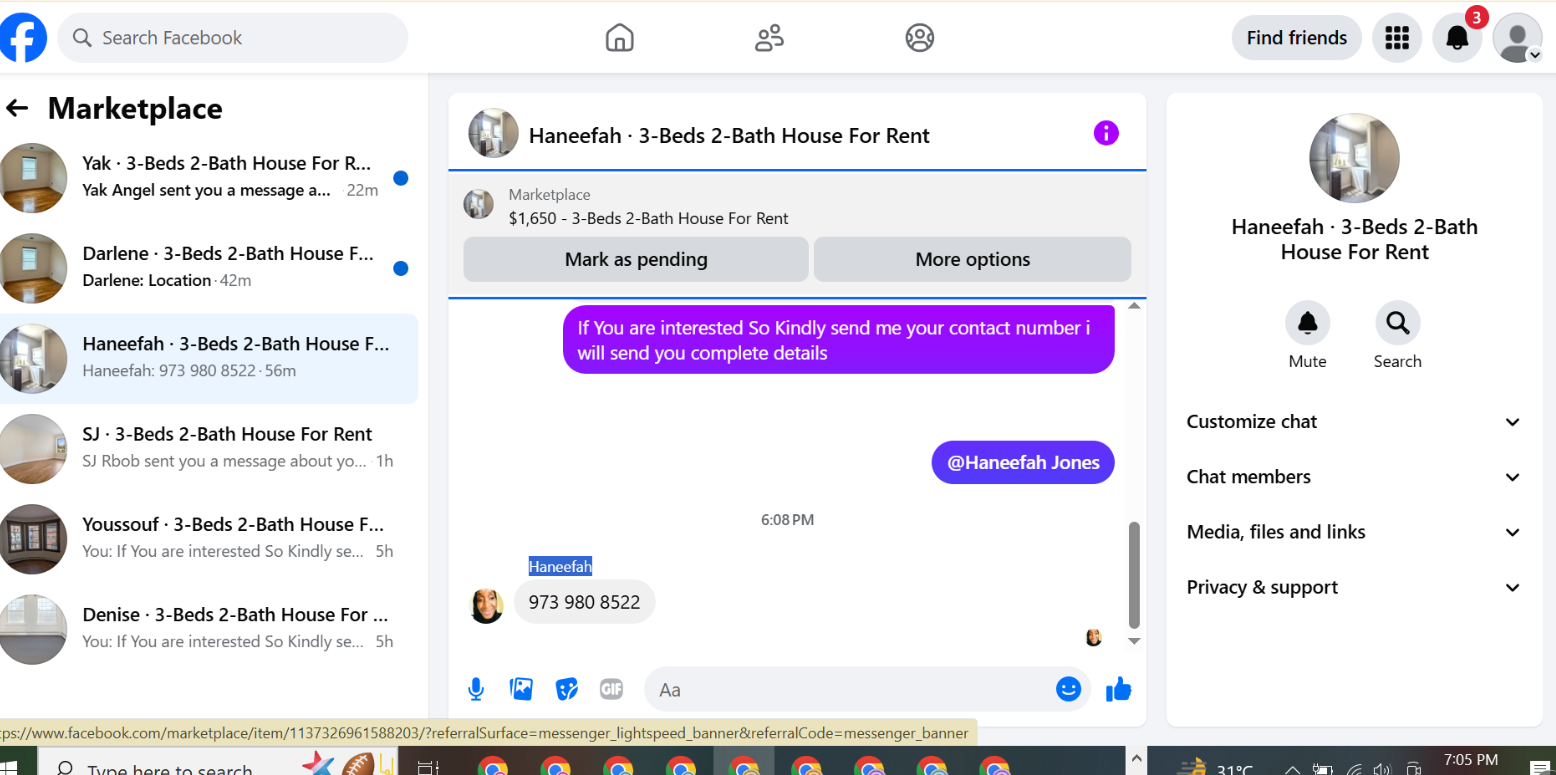
Task: Click the chat scrollbar up arrow
Action: coord(1134,305)
